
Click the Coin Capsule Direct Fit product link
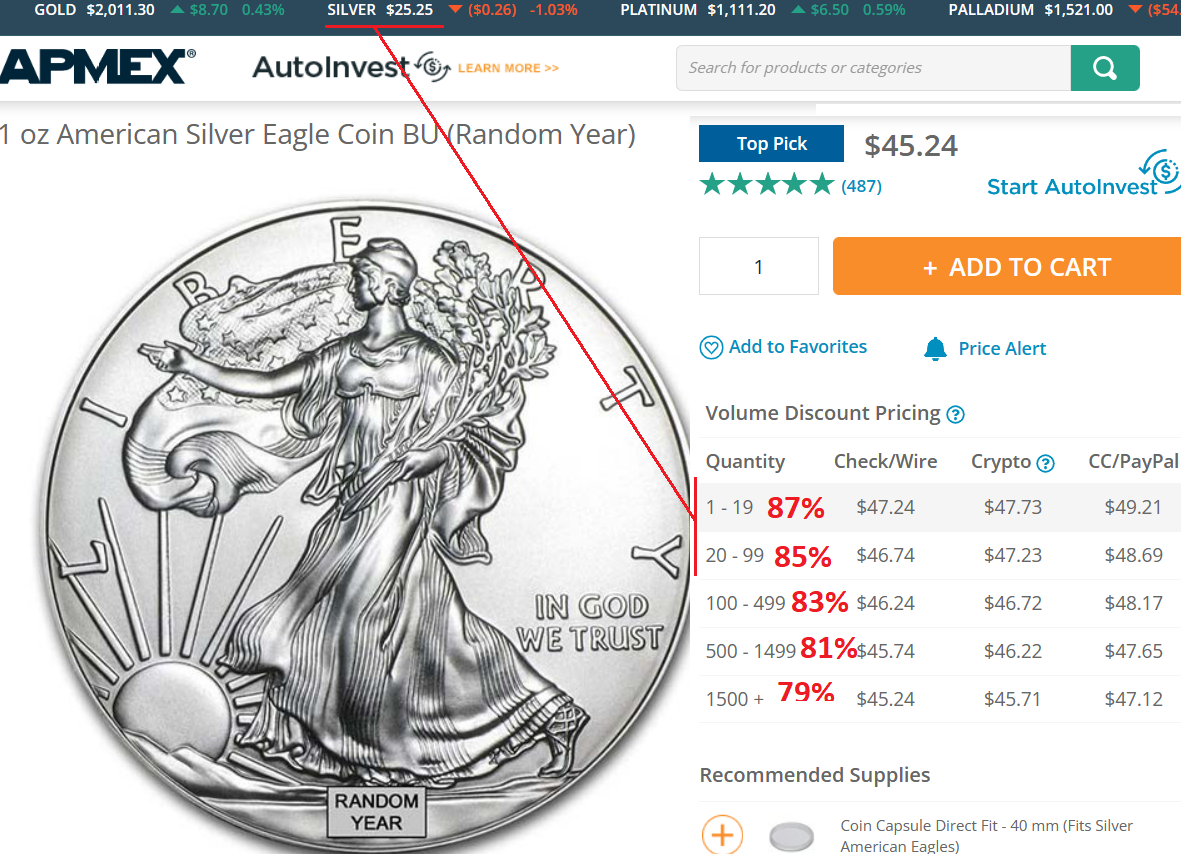(x=987, y=836)
